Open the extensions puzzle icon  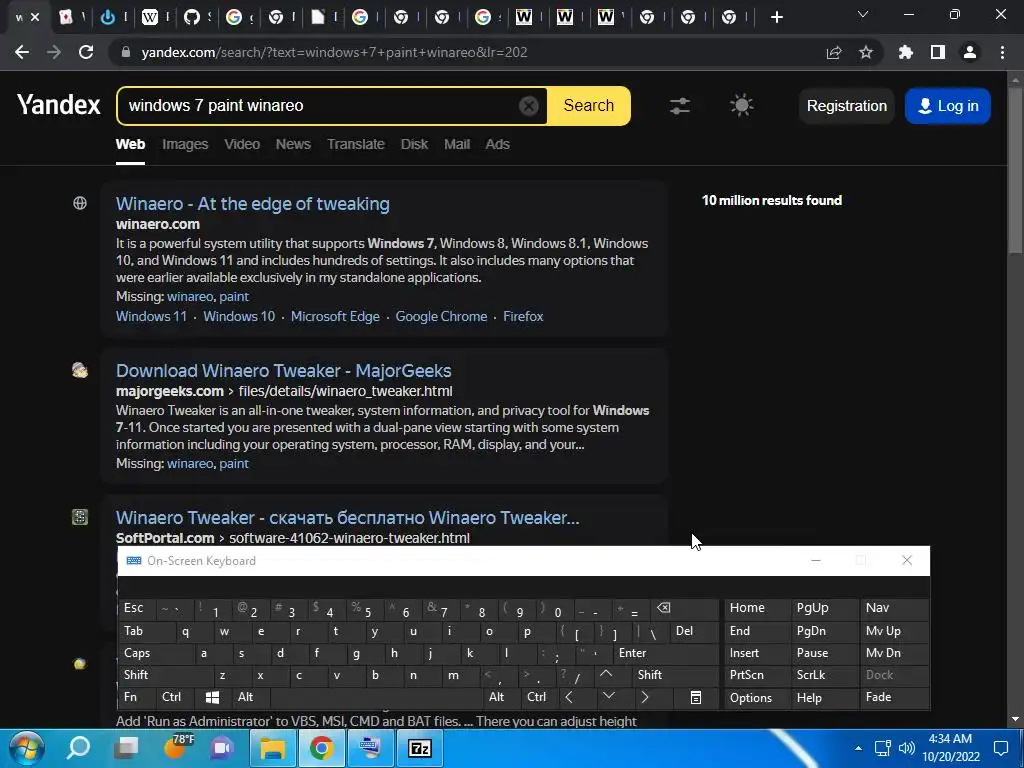(905, 52)
